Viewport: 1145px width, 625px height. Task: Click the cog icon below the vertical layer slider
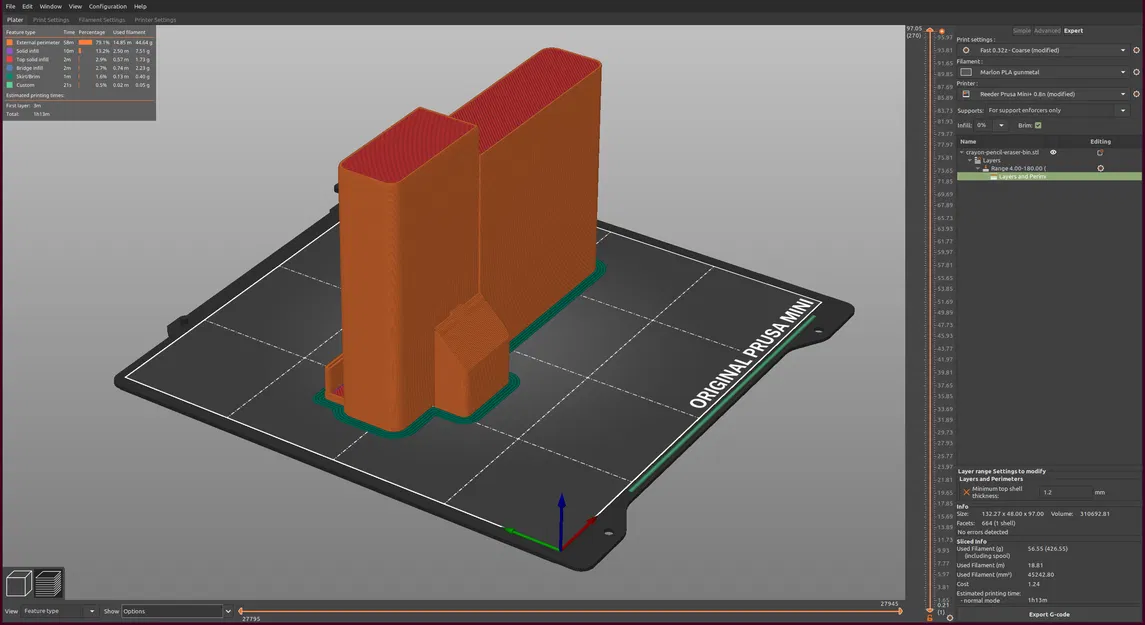pyautogui.click(x=950, y=618)
